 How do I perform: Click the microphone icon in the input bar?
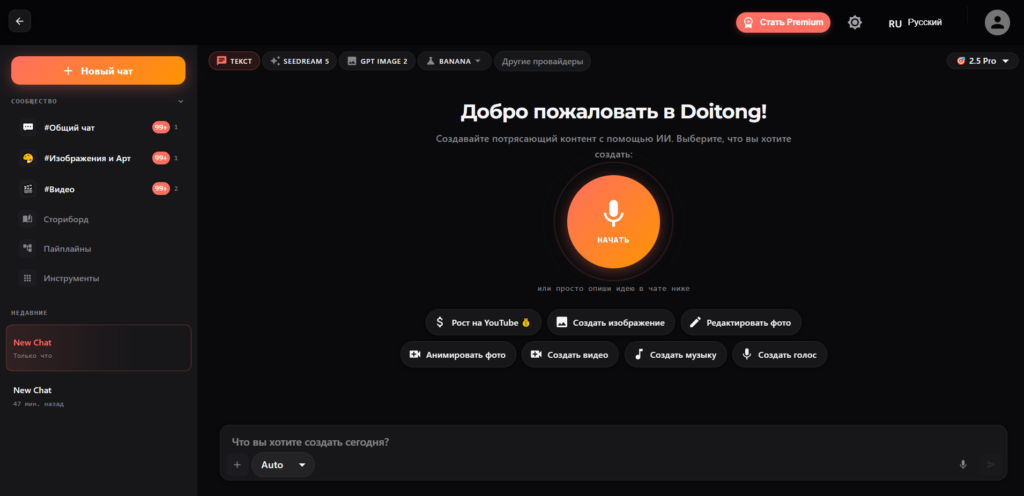[x=963, y=465]
